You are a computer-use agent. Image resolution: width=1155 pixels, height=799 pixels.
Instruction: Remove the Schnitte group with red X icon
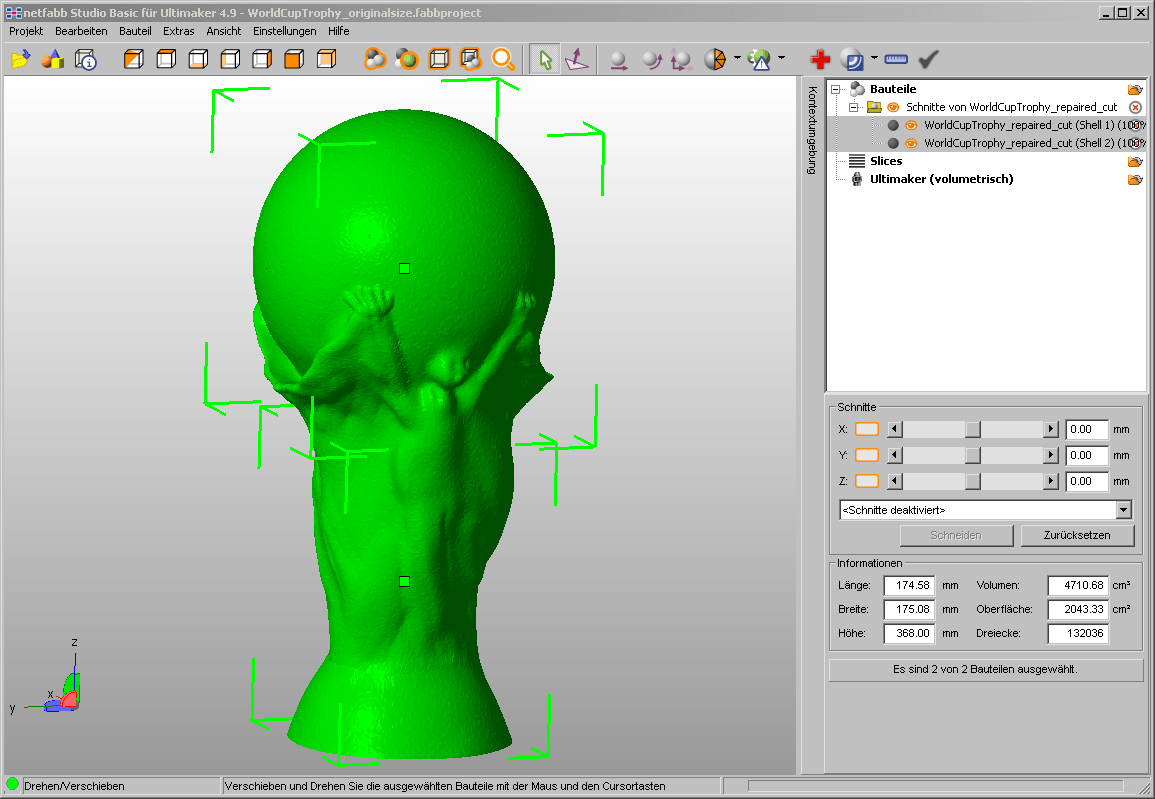click(x=1135, y=108)
